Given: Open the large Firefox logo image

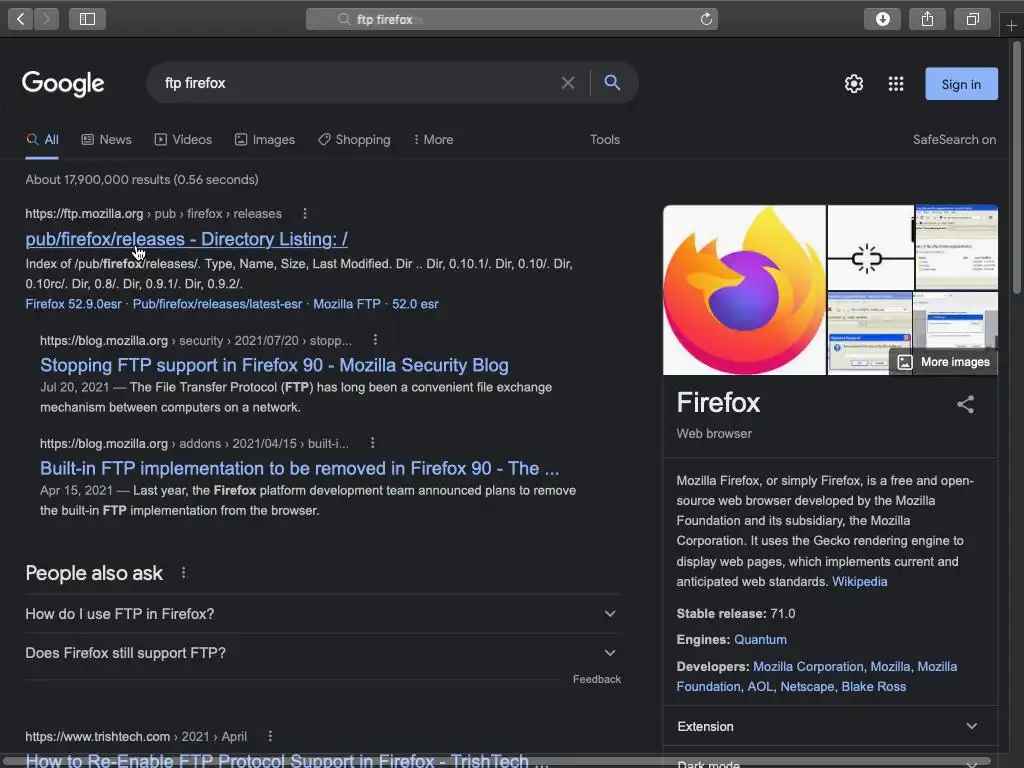Looking at the screenshot, I should (744, 290).
